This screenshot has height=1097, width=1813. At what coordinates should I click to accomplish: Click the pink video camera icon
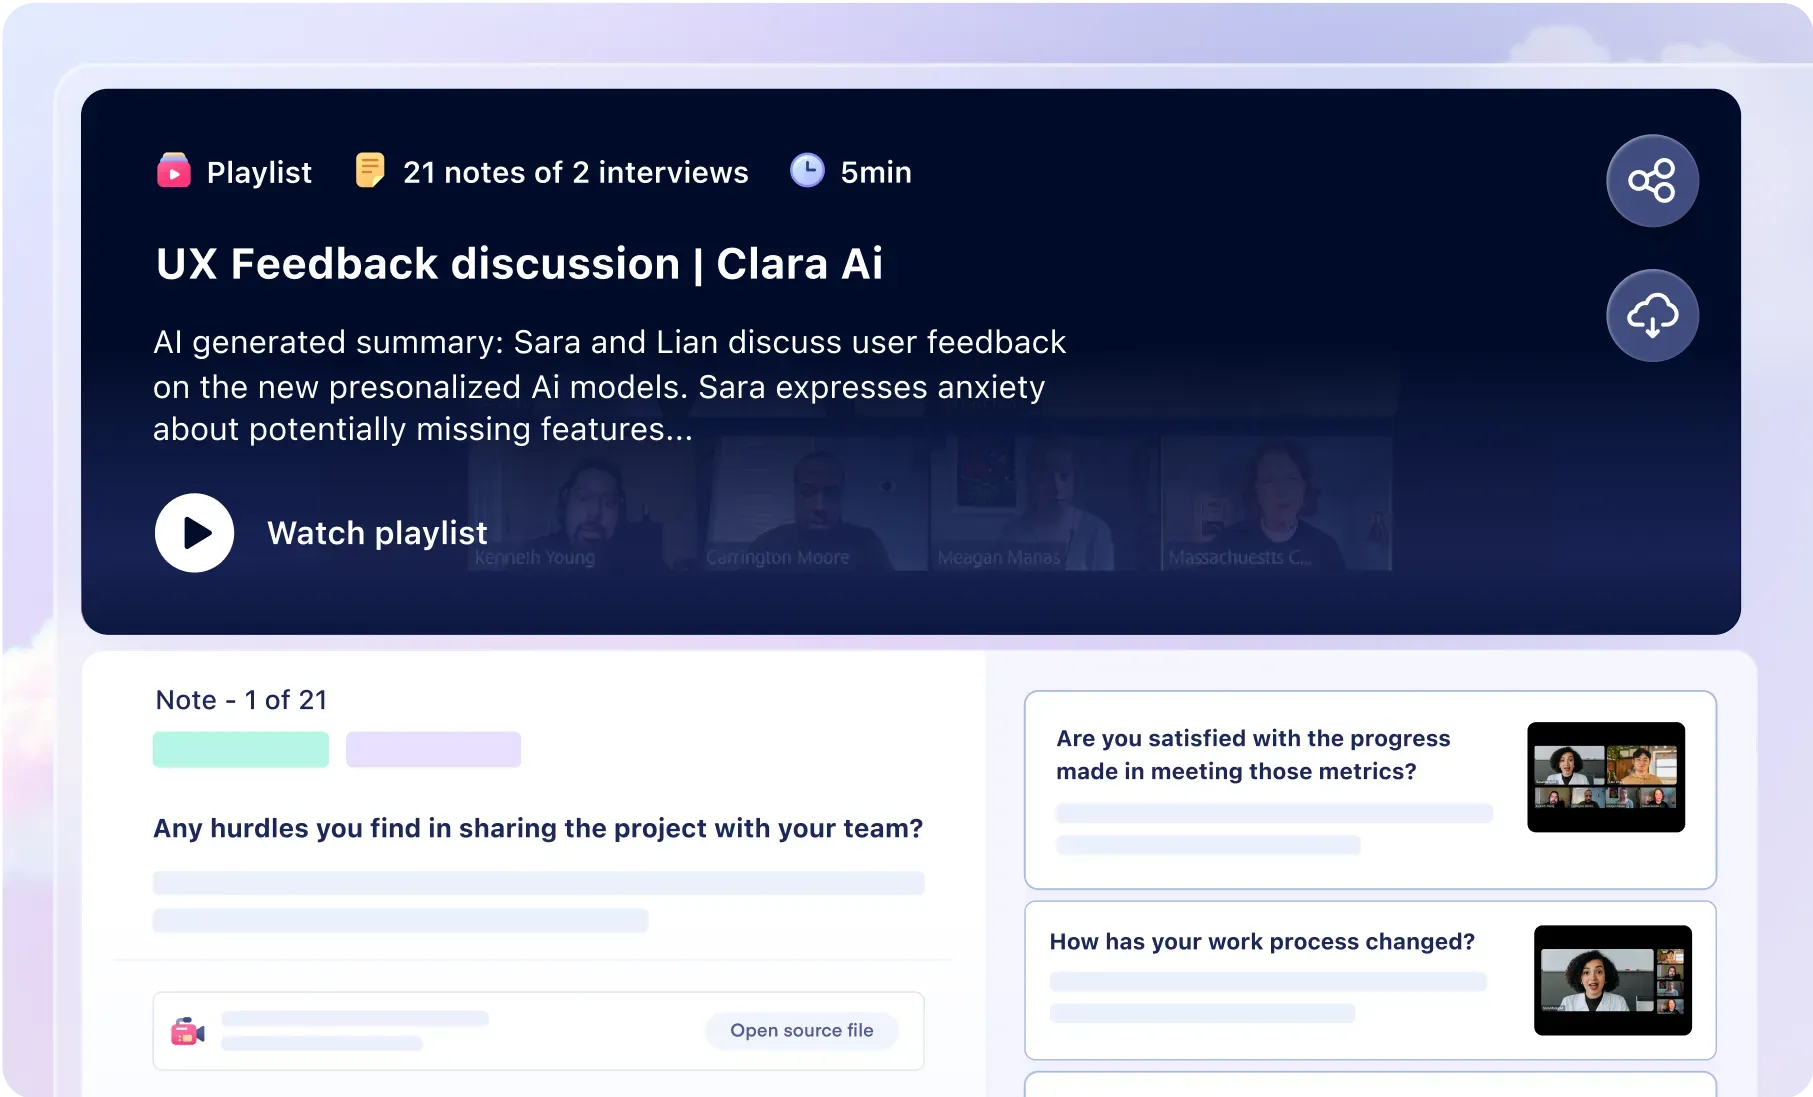[x=187, y=1031]
